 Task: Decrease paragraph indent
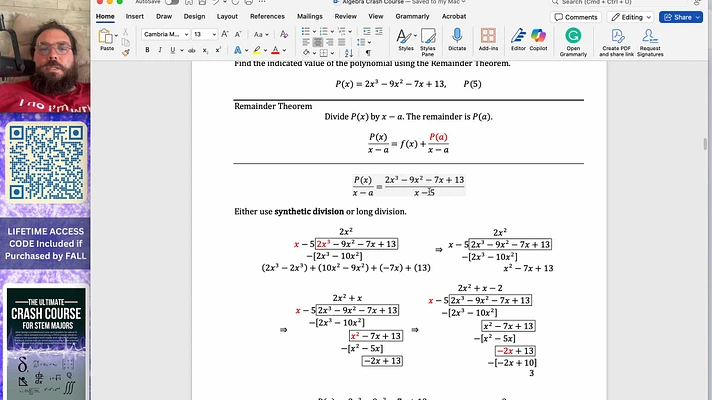pyautogui.click(x=366, y=31)
